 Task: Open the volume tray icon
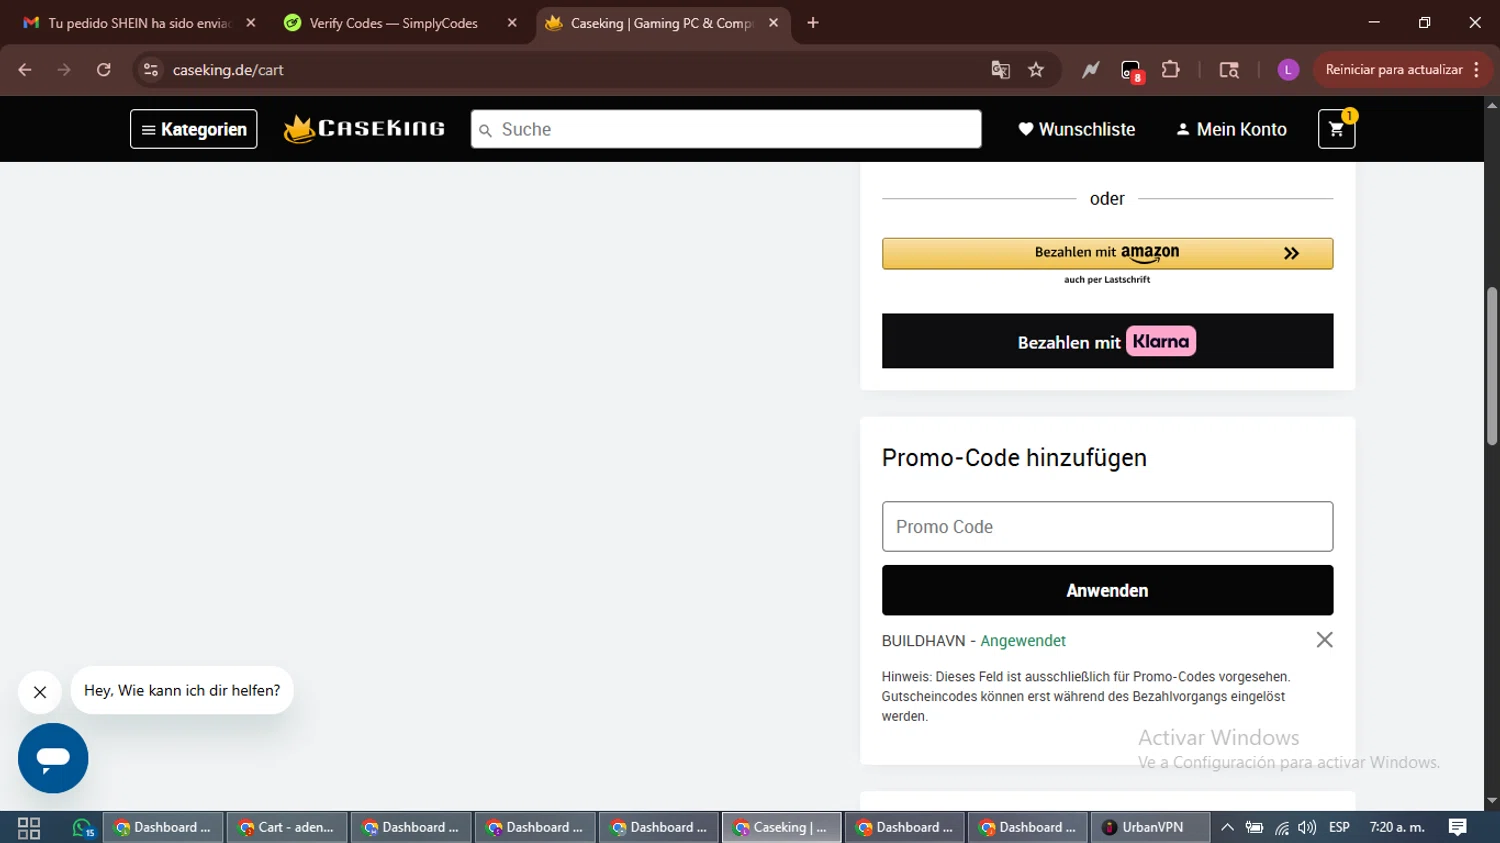[x=1307, y=828]
